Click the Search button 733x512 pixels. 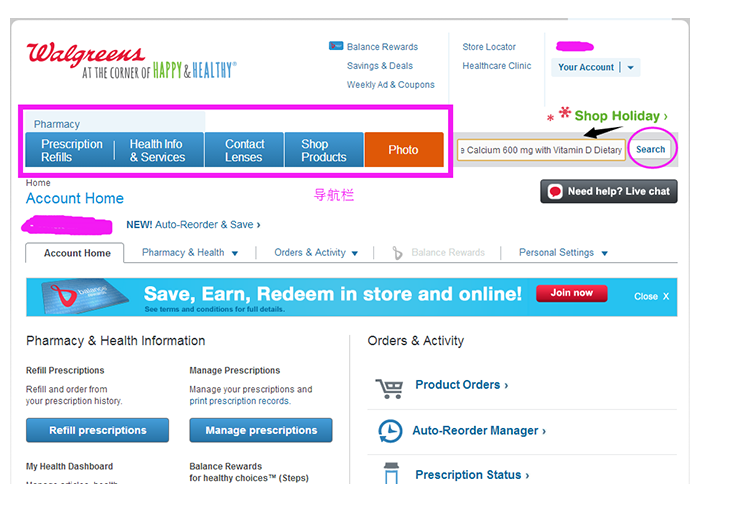(x=650, y=150)
